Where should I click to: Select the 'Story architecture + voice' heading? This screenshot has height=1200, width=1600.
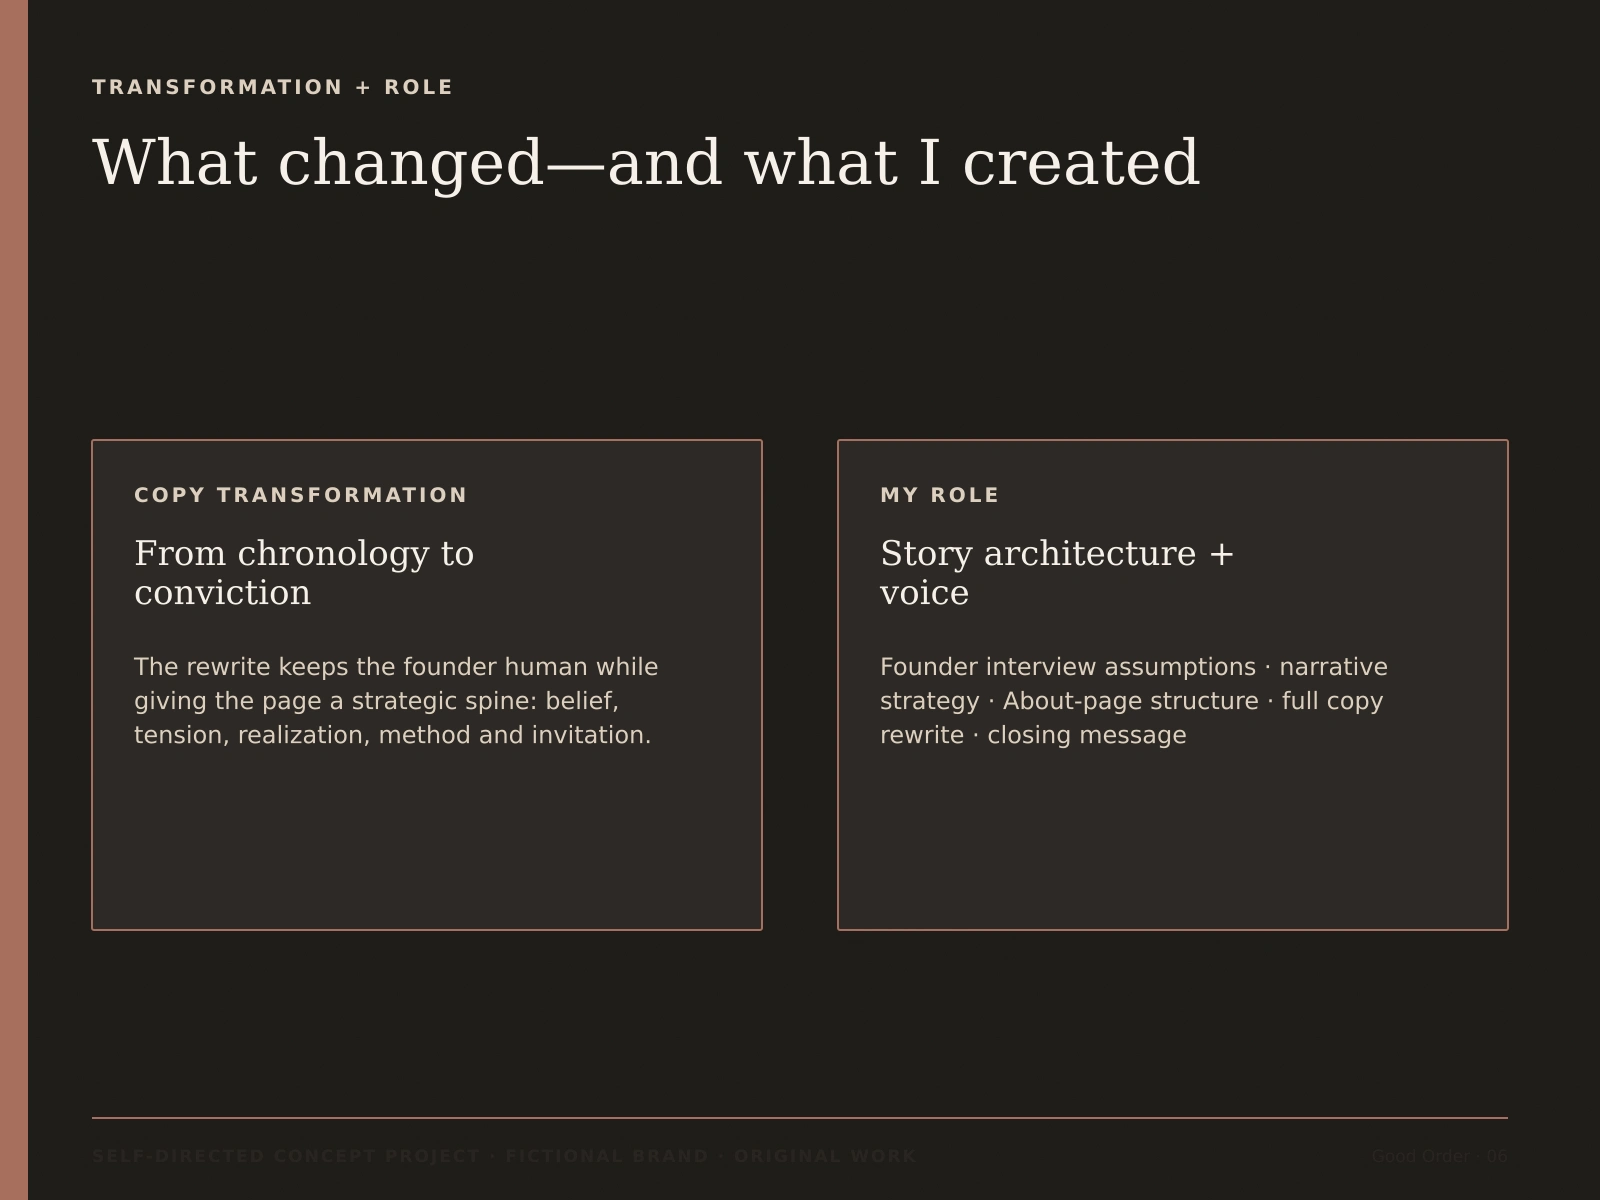(x=1057, y=573)
